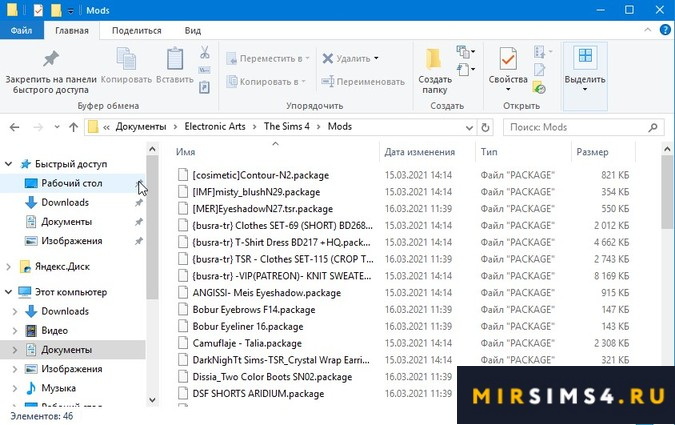Select Документы under Этот компьютер
675x425 pixels.
point(67,350)
